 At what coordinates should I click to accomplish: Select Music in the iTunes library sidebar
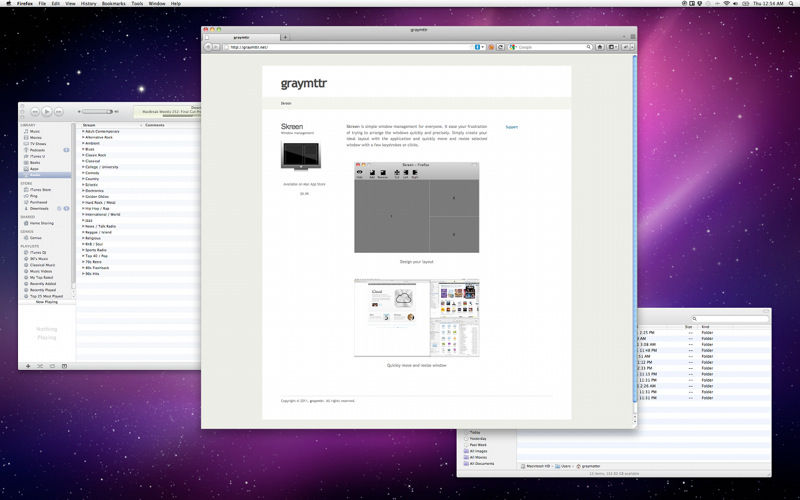(35, 132)
